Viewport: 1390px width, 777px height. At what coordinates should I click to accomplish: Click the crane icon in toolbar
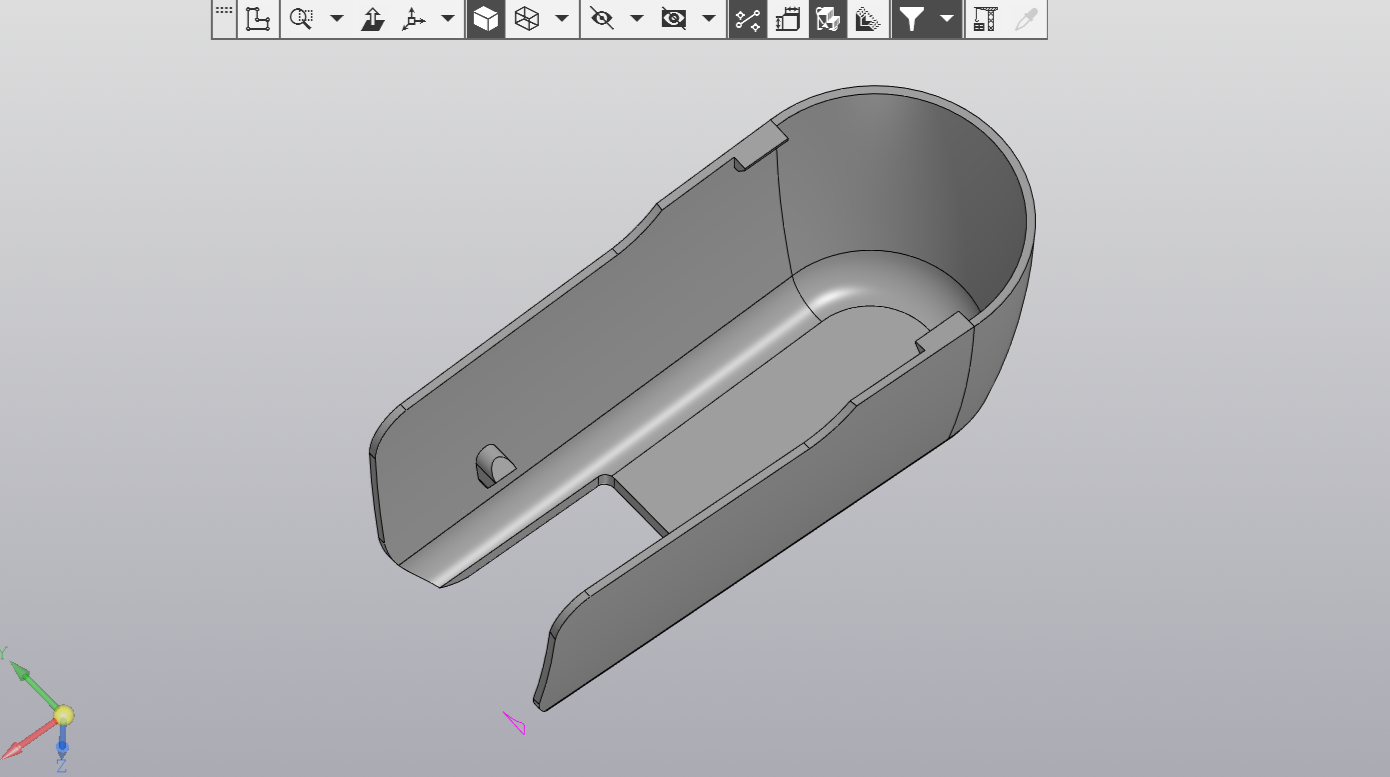coord(986,19)
